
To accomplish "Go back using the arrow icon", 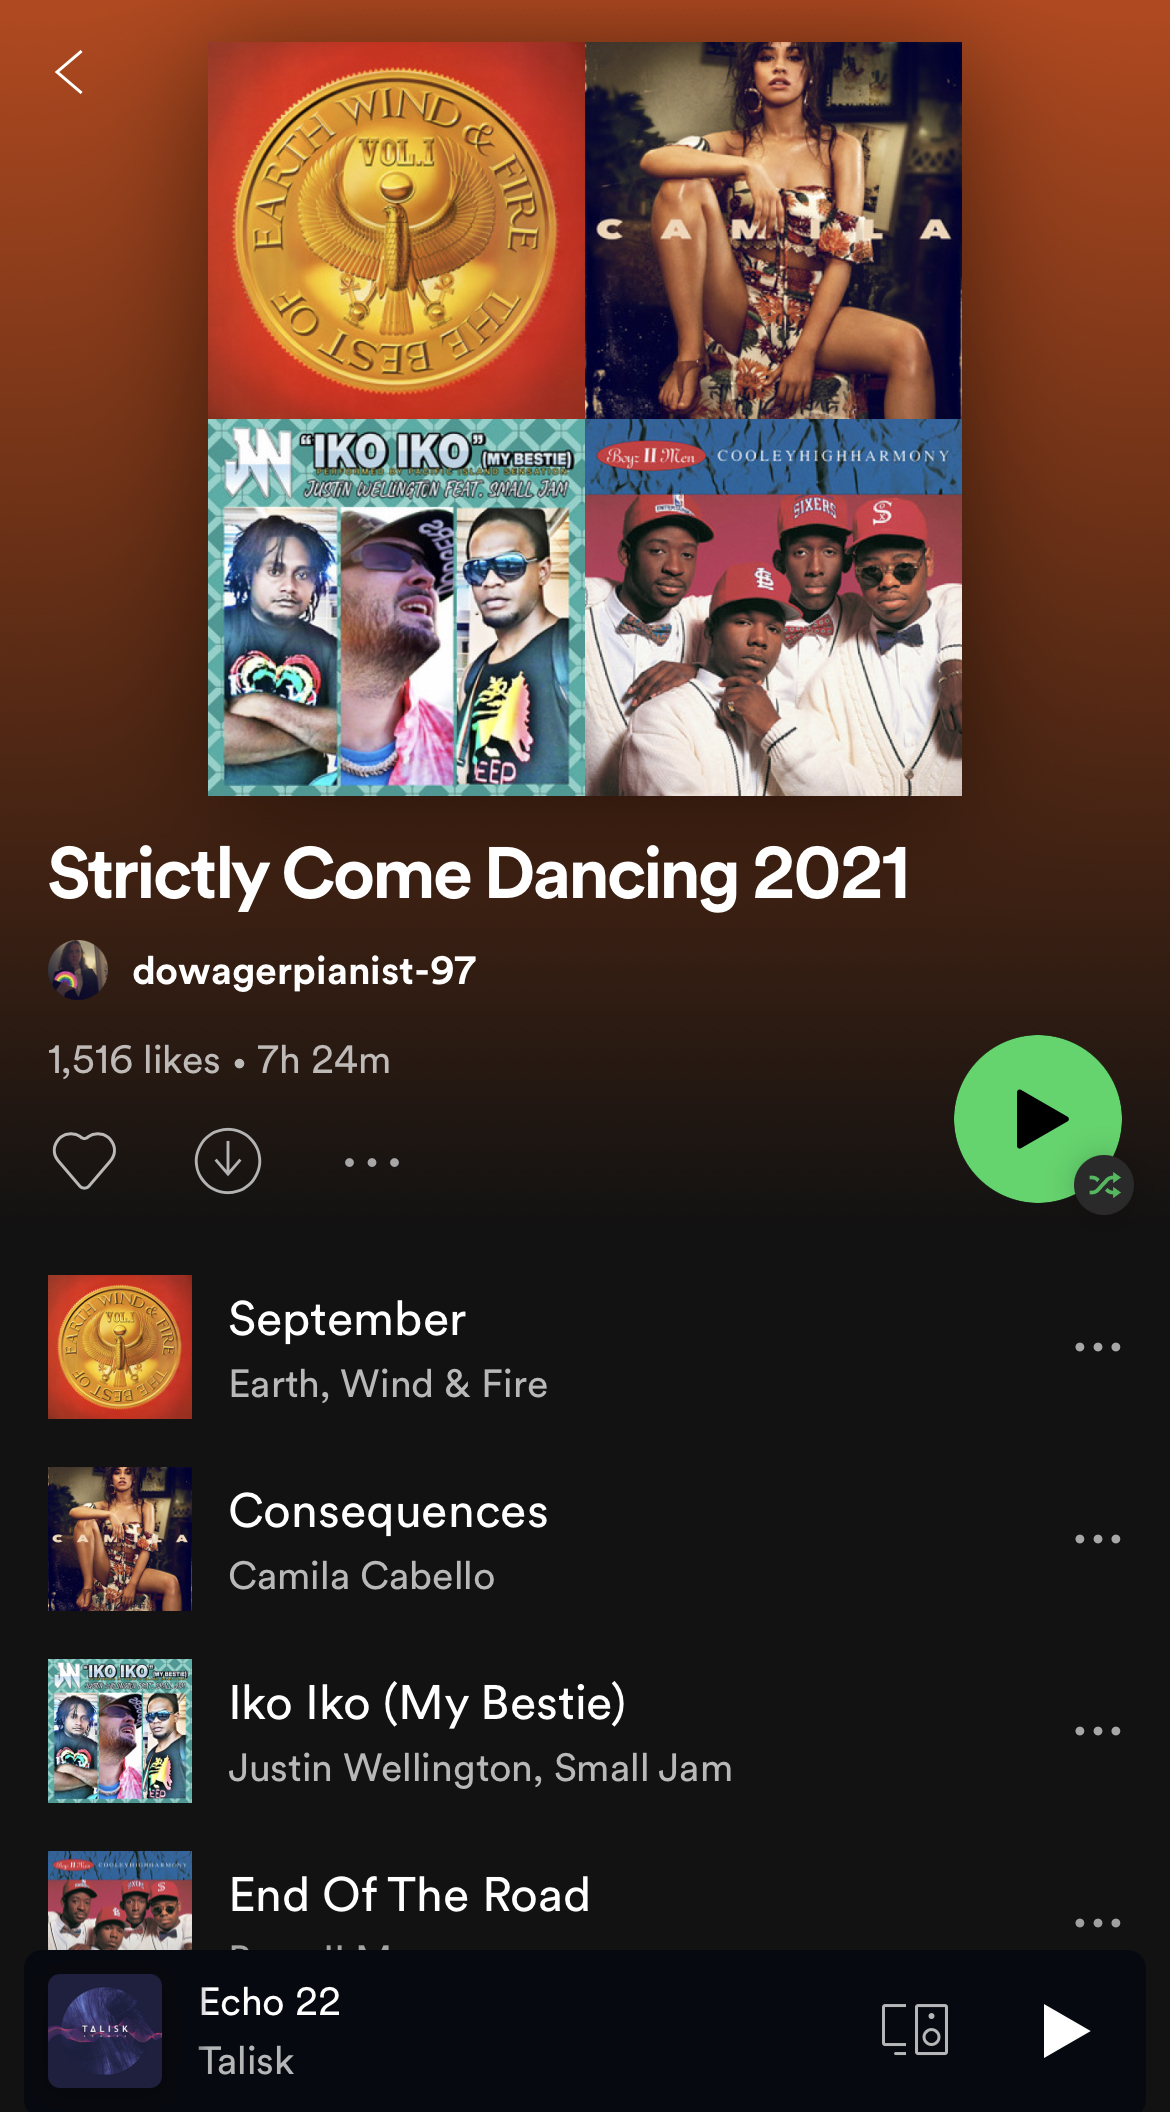I will pyautogui.click(x=69, y=72).
